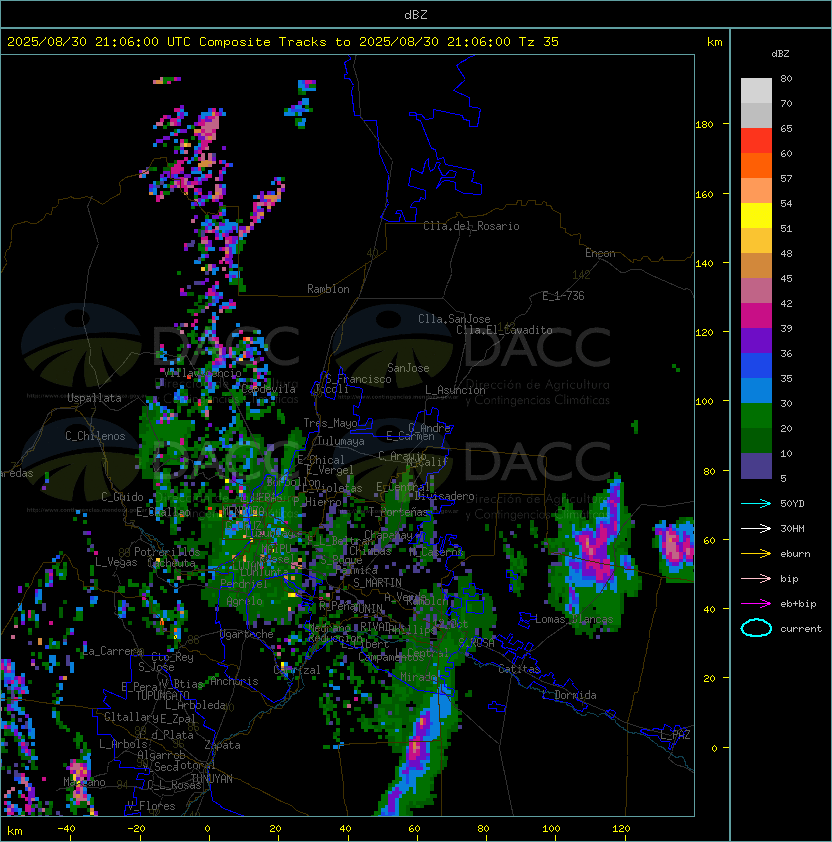832x842 pixels.
Task: Click the 'Lomas_Blancas' place label
Action: tap(574, 619)
